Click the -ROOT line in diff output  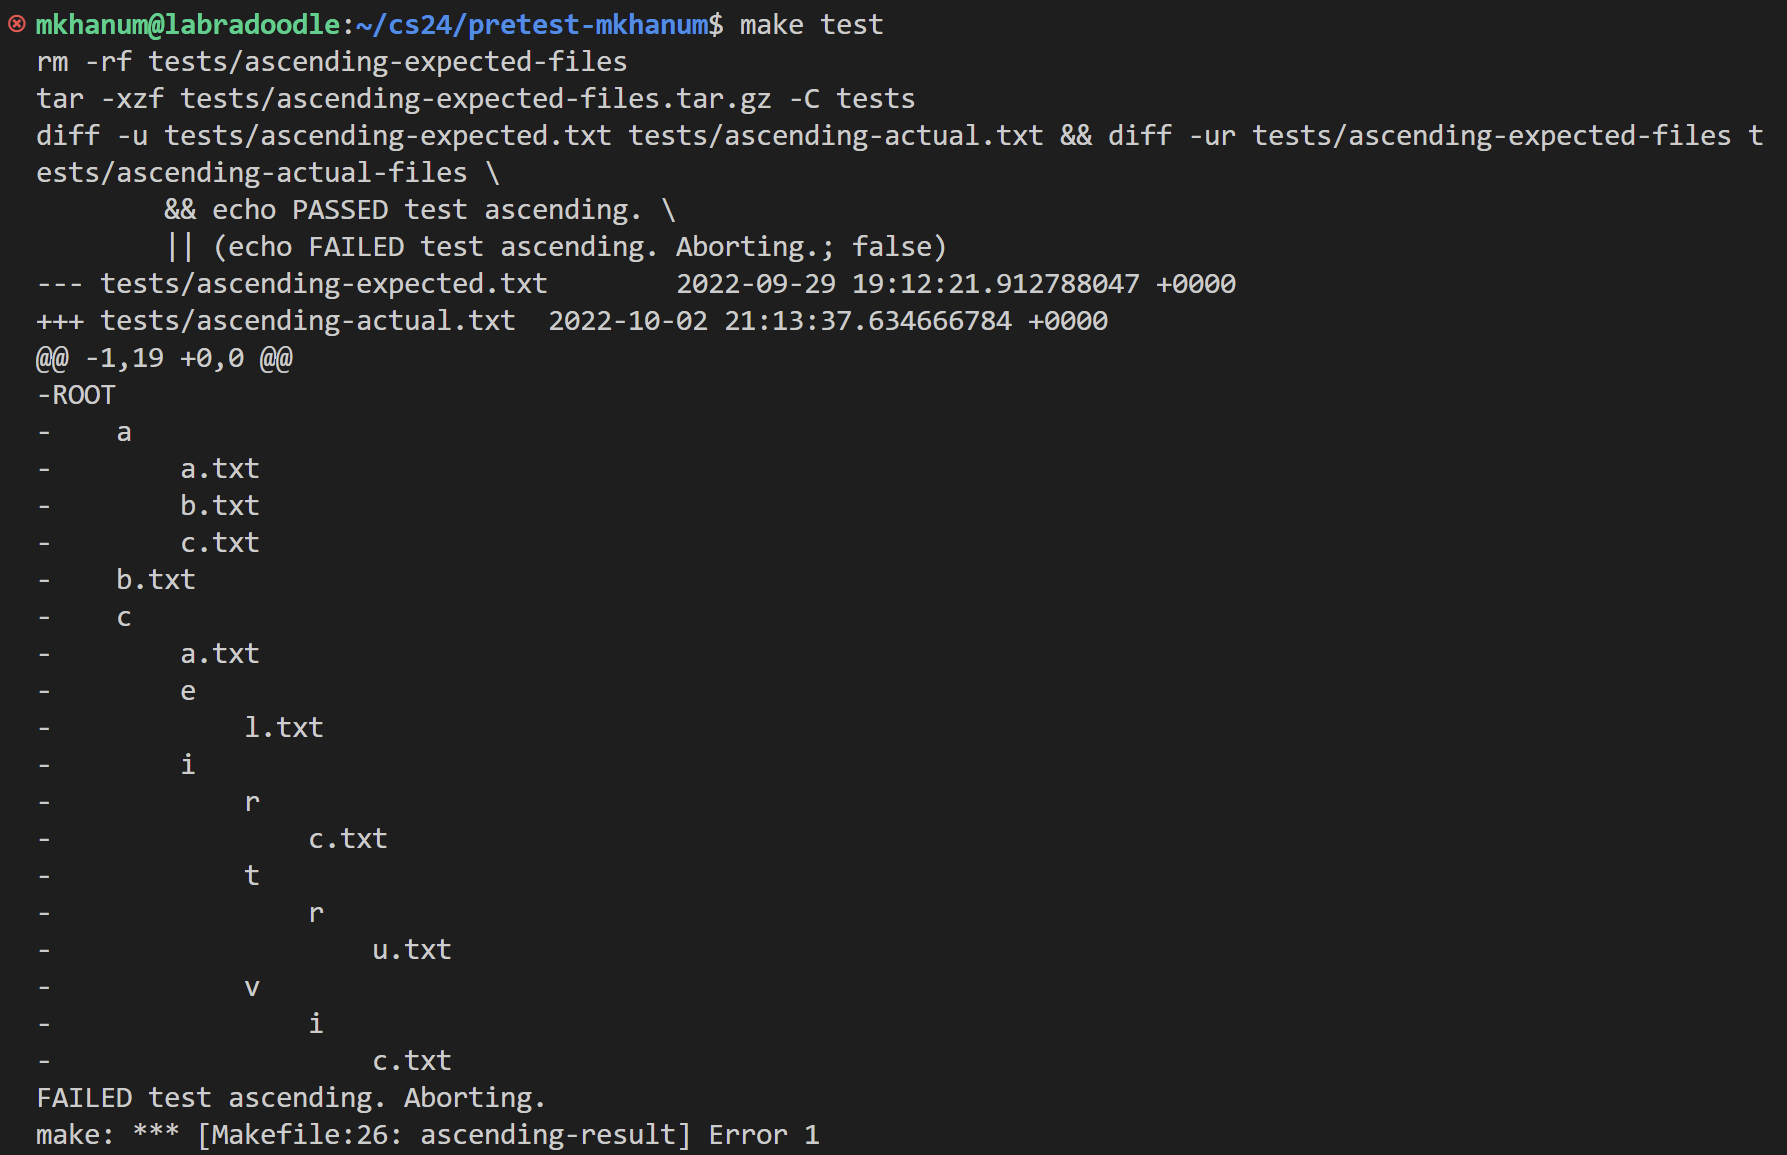(76, 395)
